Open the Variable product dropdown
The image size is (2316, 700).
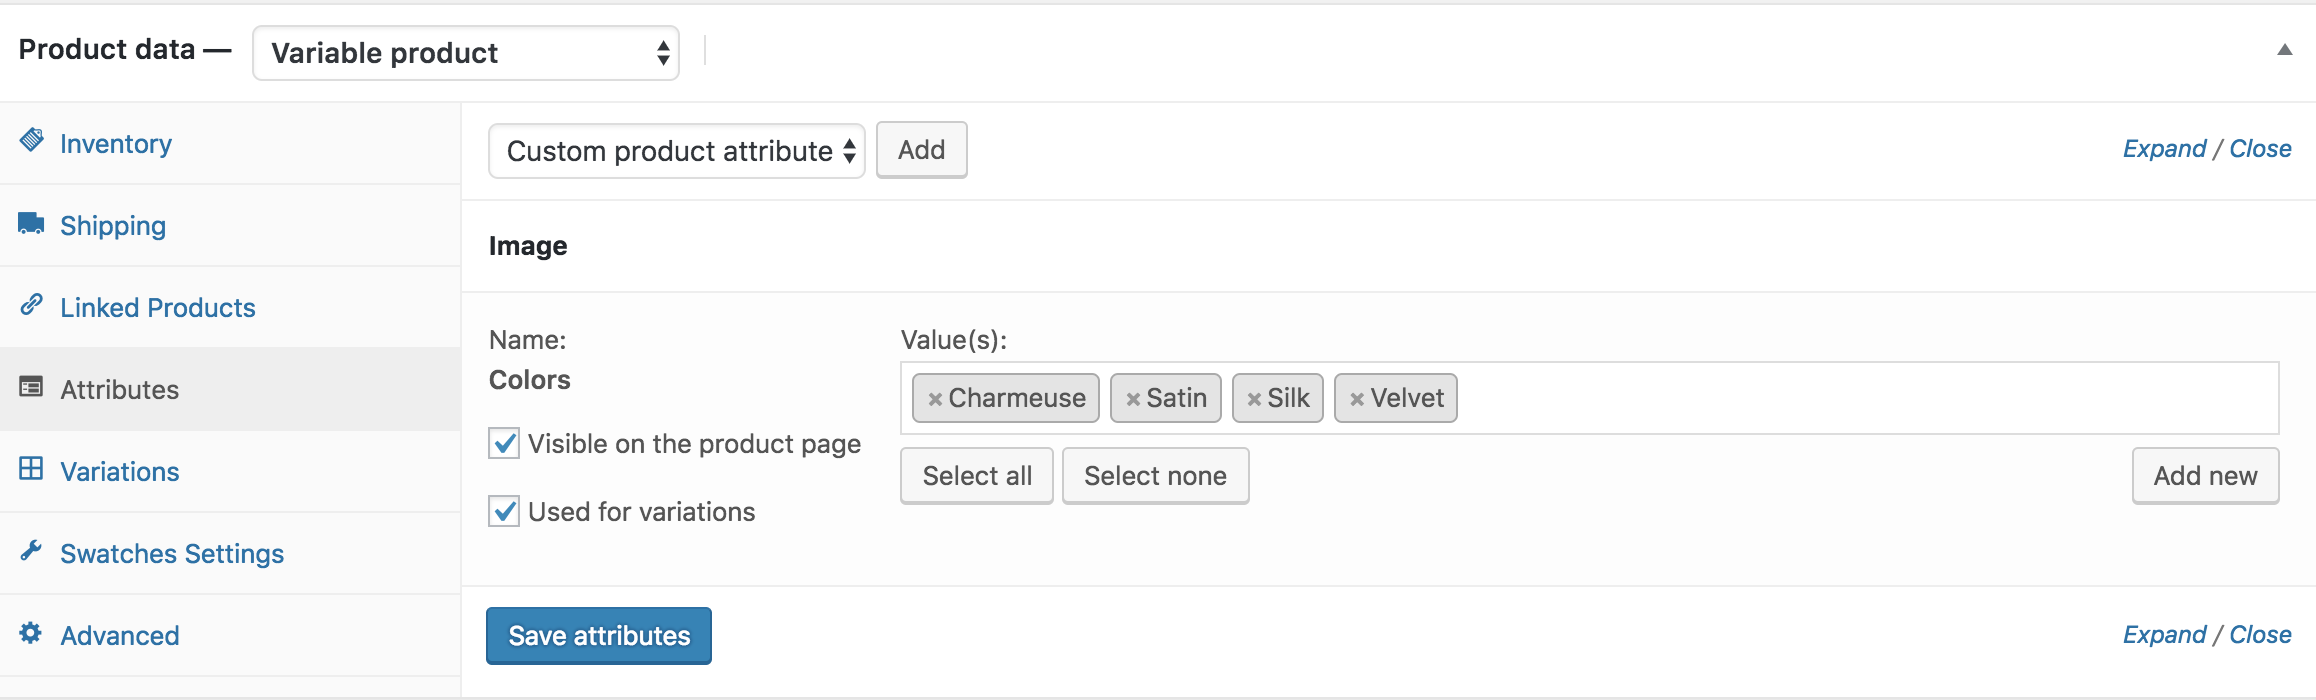[x=465, y=53]
